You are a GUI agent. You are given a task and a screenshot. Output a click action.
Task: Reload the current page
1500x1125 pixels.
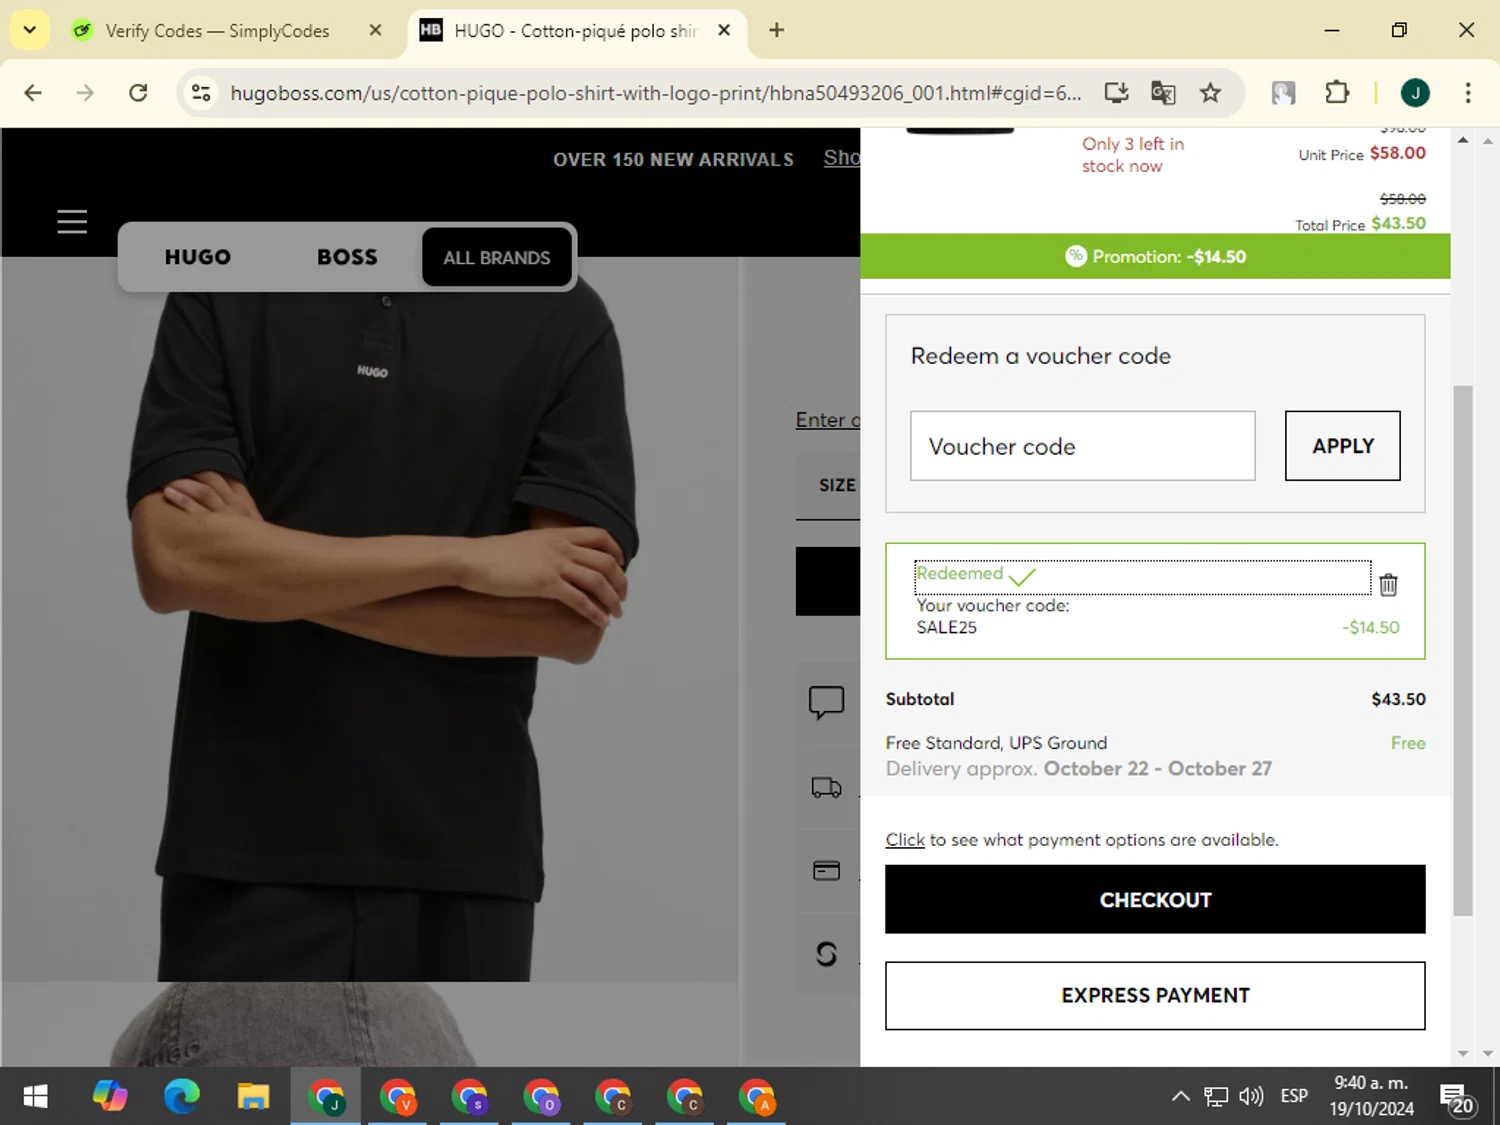click(138, 93)
